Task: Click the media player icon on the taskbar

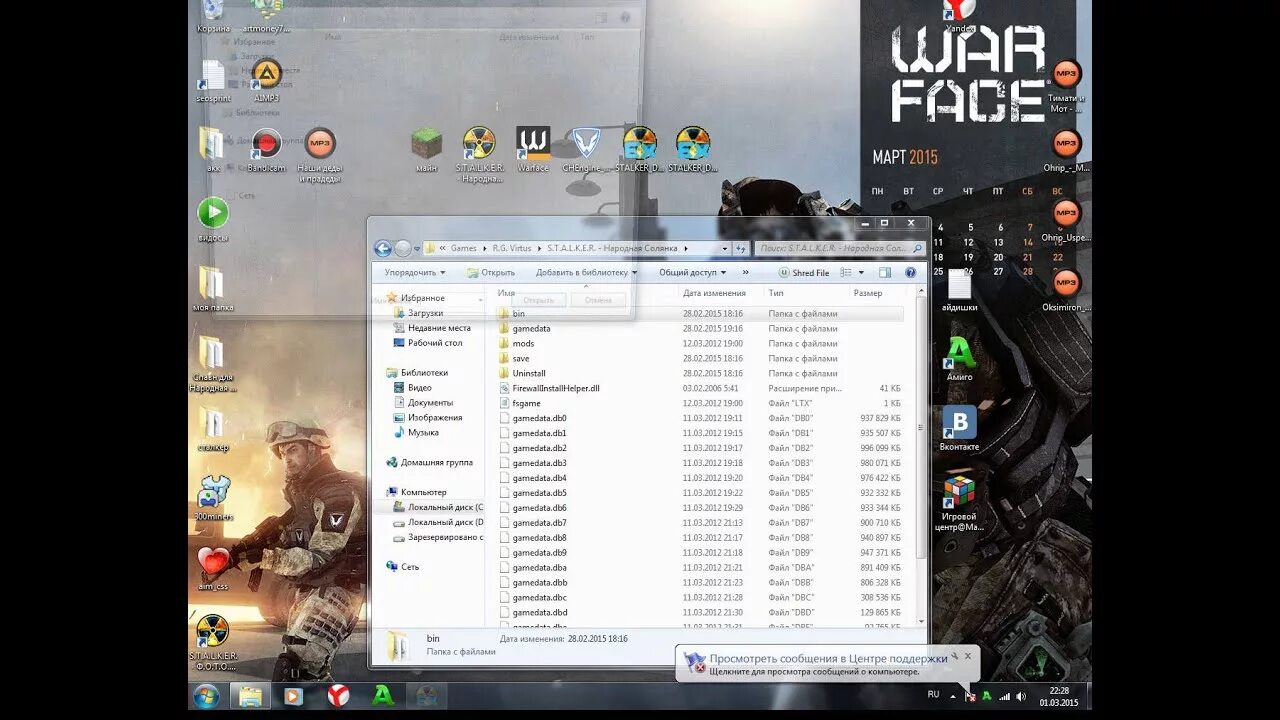Action: [x=293, y=695]
